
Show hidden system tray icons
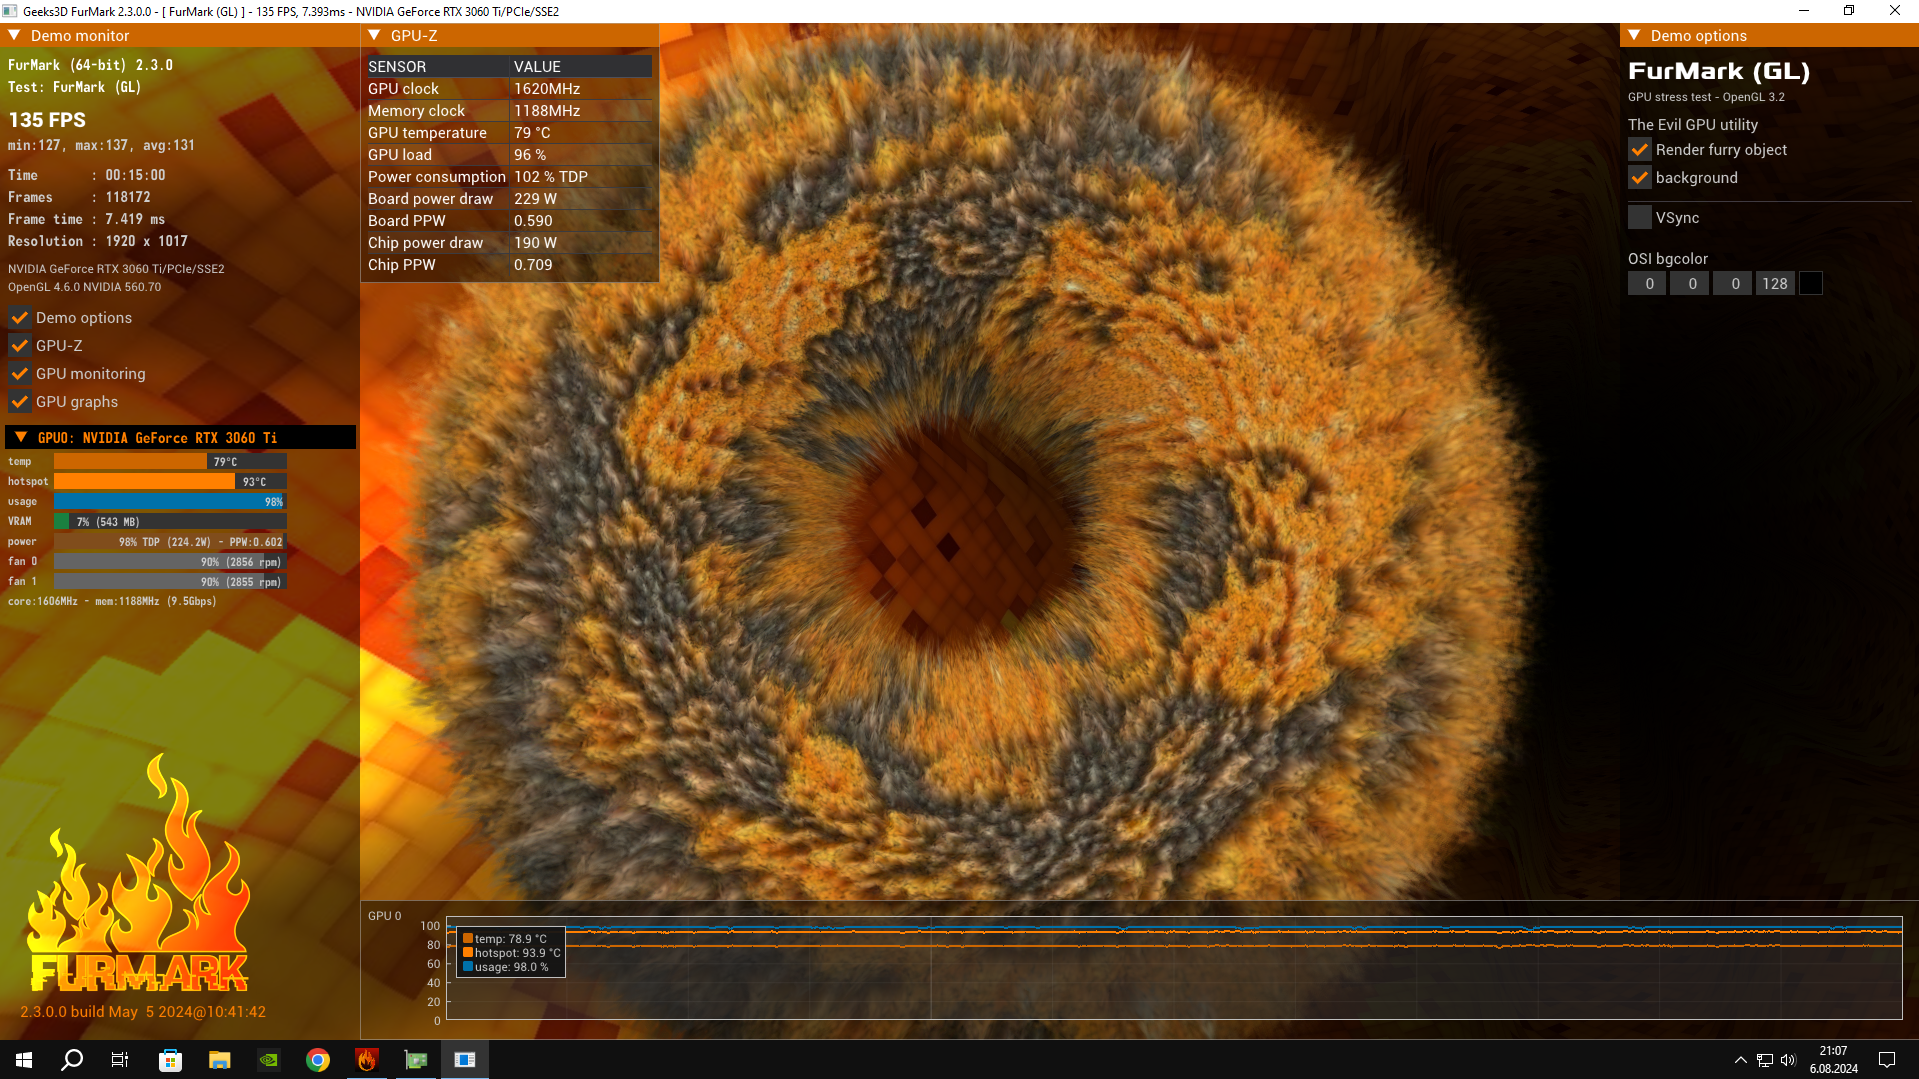1740,1060
